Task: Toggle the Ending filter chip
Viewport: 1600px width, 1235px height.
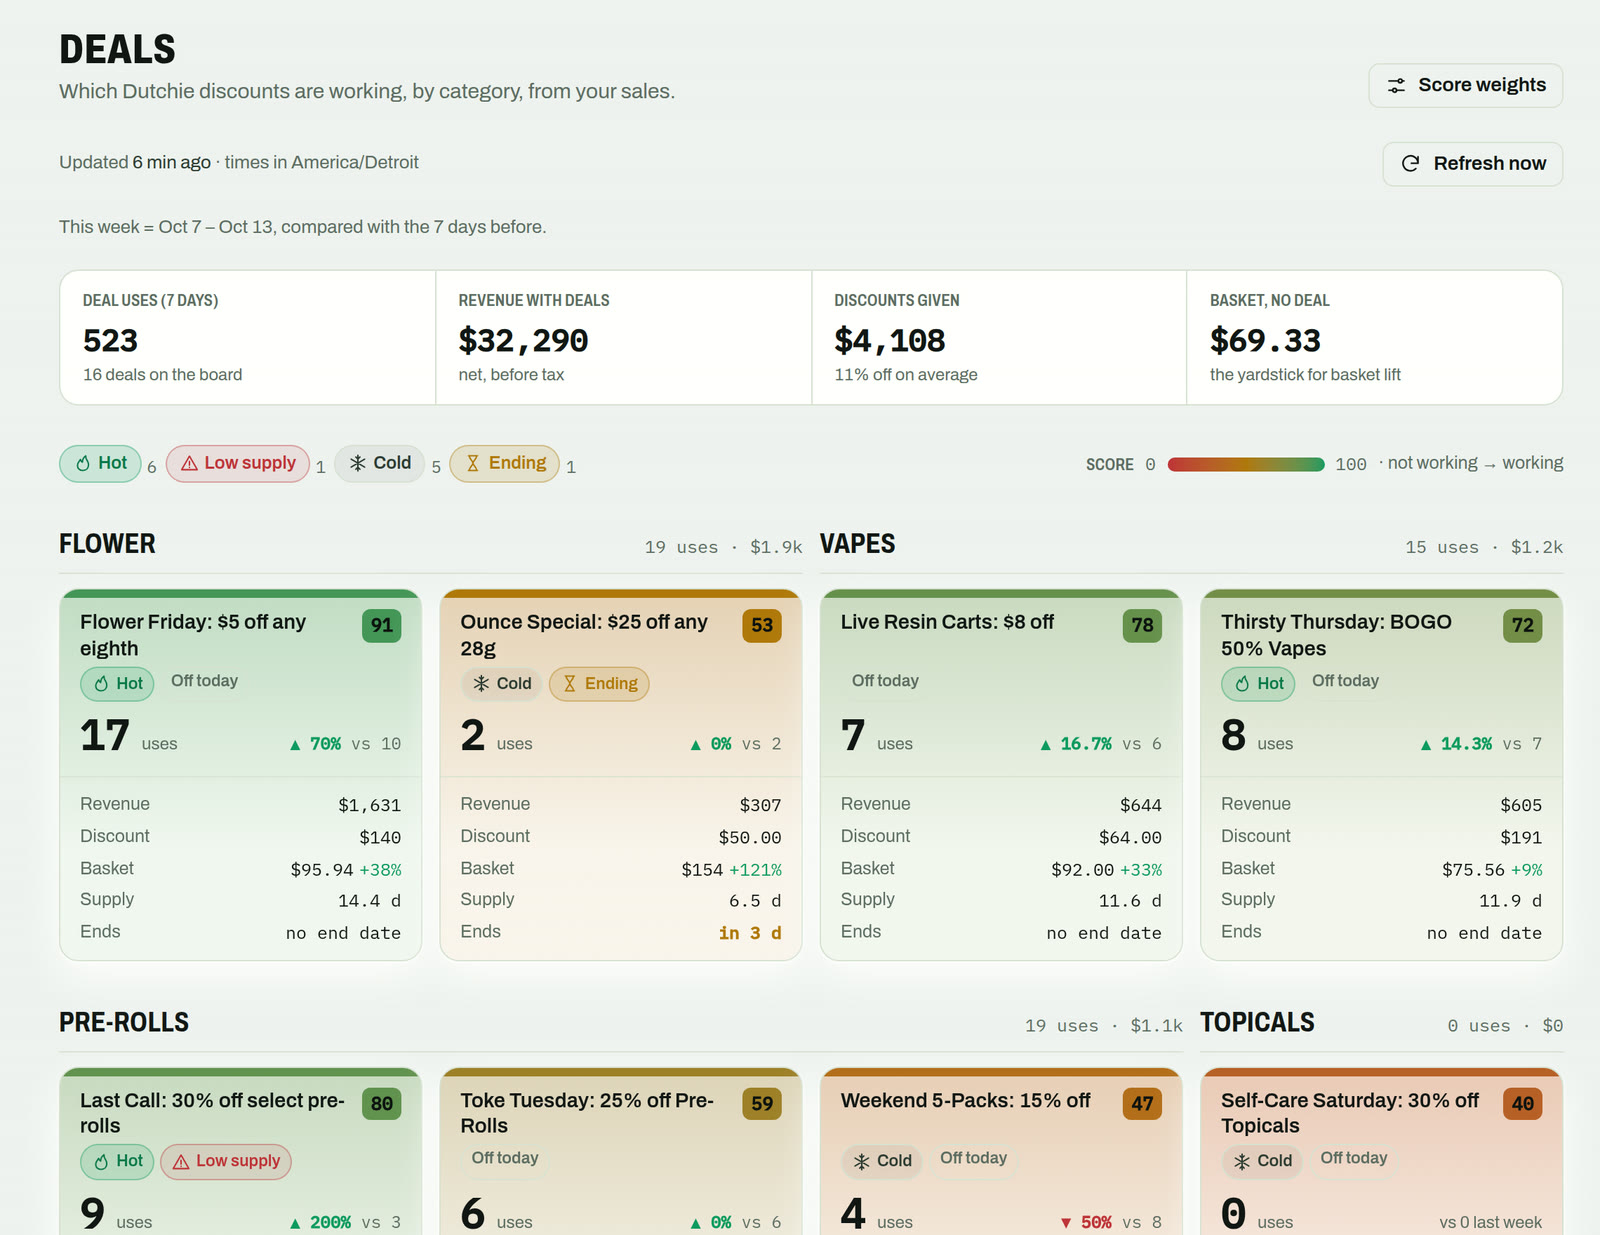Action: click(x=505, y=464)
